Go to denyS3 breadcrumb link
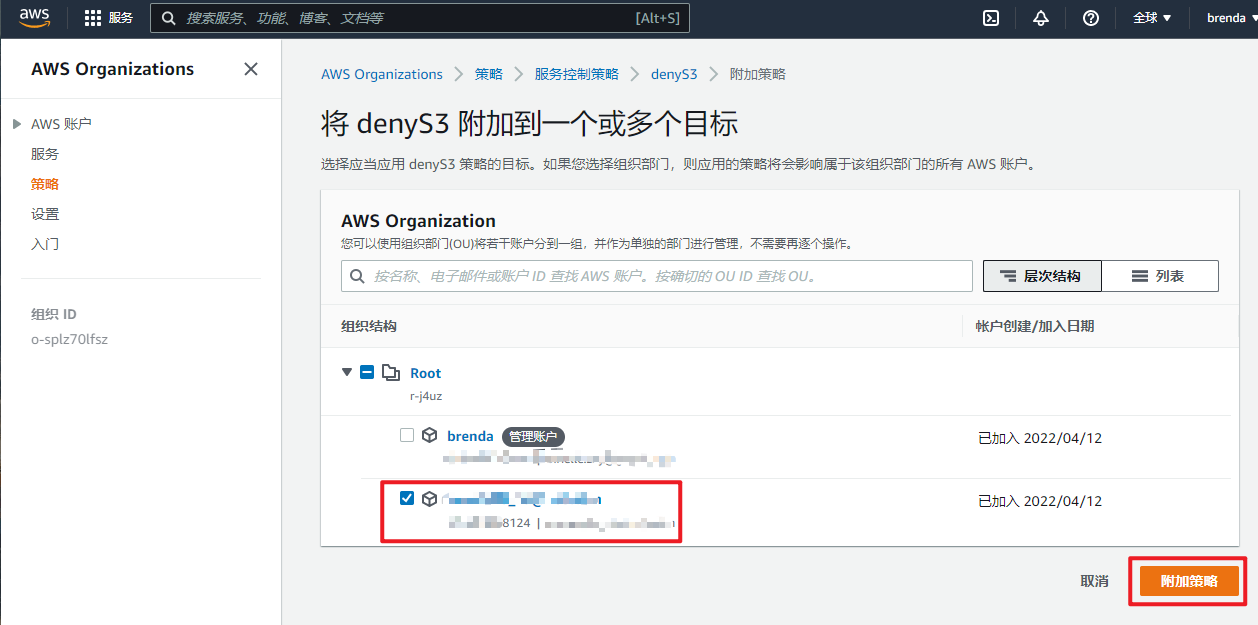This screenshot has width=1258, height=625. [x=674, y=74]
